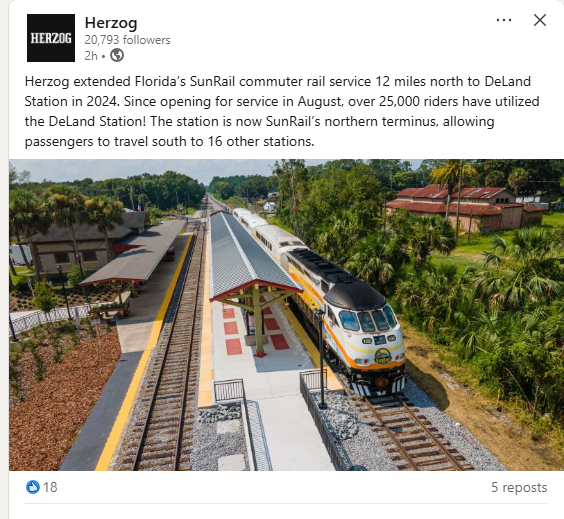The height and width of the screenshot is (519, 564).
Task: Open the Herzog company name link
Action: pyautogui.click(x=111, y=23)
